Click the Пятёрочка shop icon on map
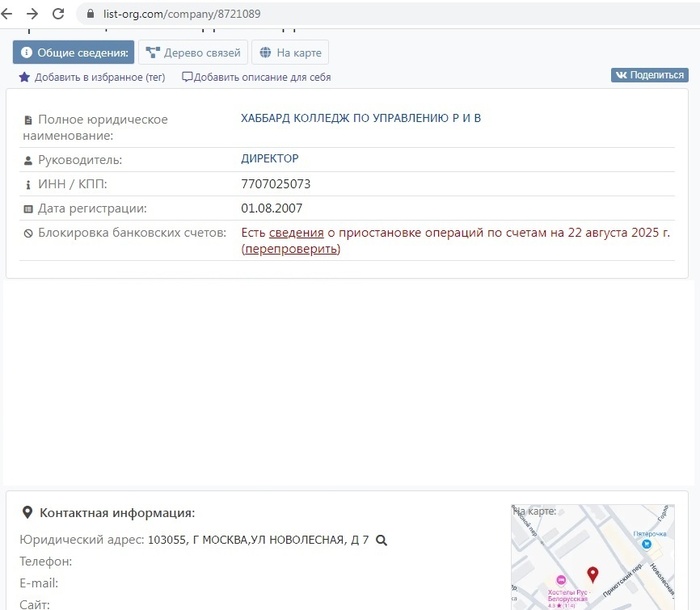The width and height of the screenshot is (700, 610). 646,544
